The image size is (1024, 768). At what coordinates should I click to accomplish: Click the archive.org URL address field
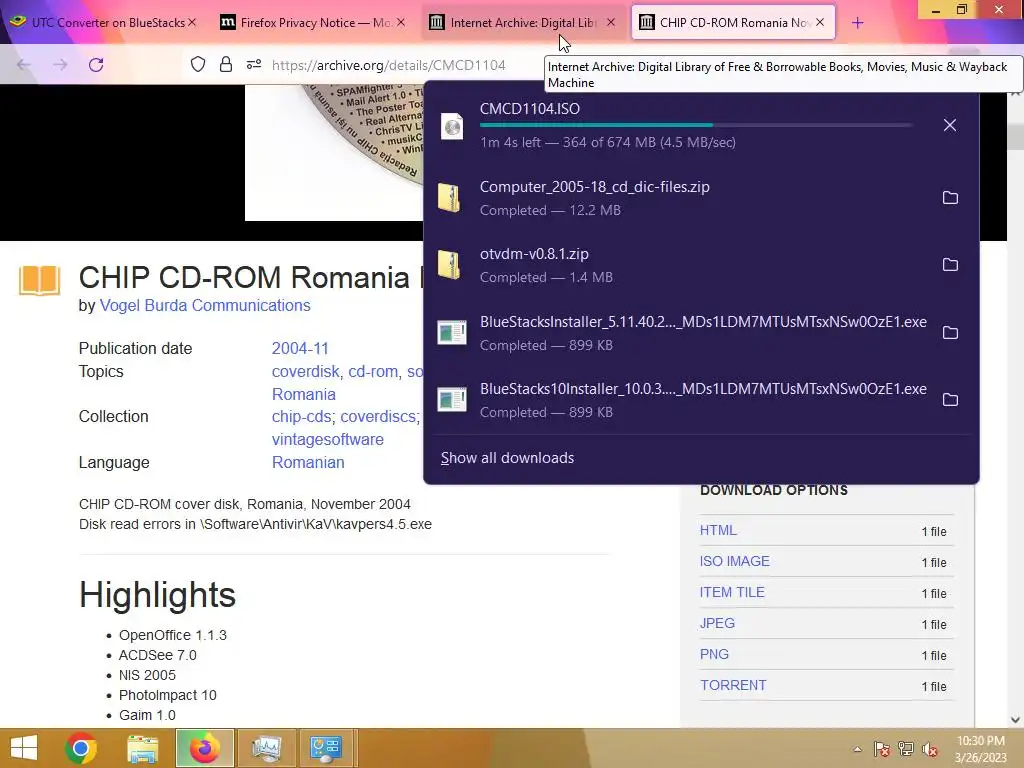tap(389, 65)
